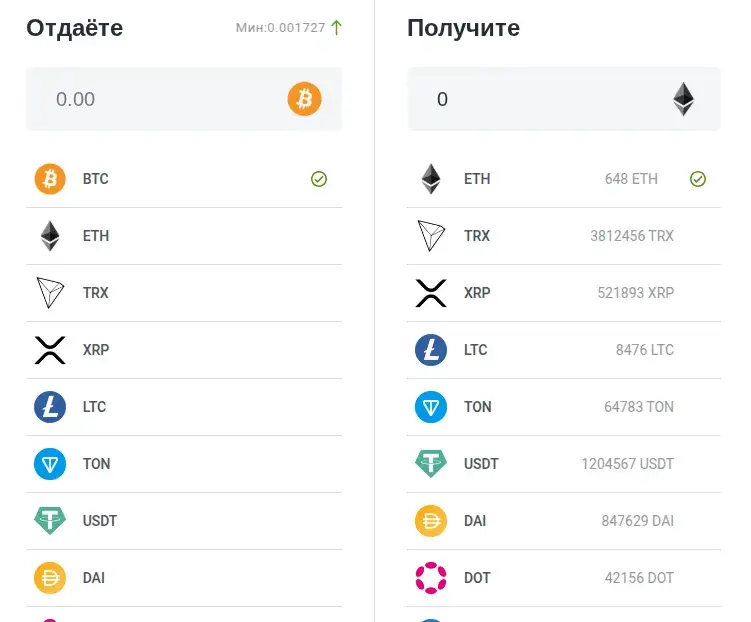This screenshot has height=622, width=751.
Task: Select the TRX icon in the give list
Action: (x=50, y=293)
